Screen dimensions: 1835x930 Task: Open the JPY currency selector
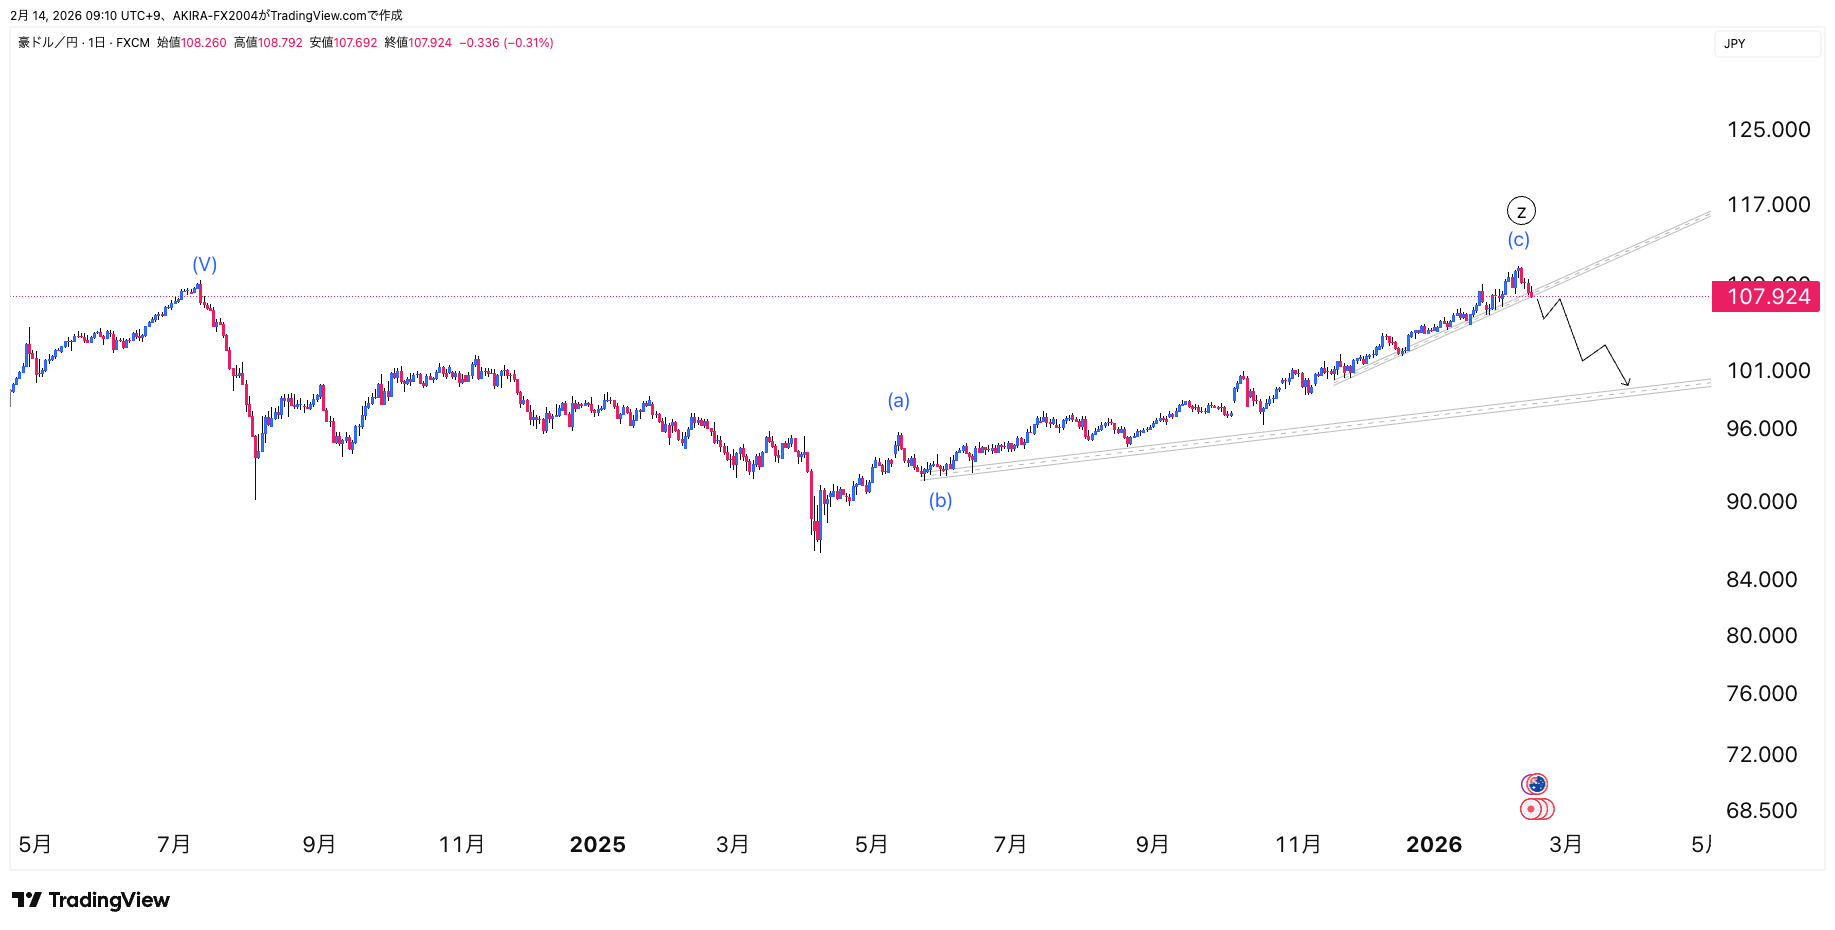tap(1766, 44)
